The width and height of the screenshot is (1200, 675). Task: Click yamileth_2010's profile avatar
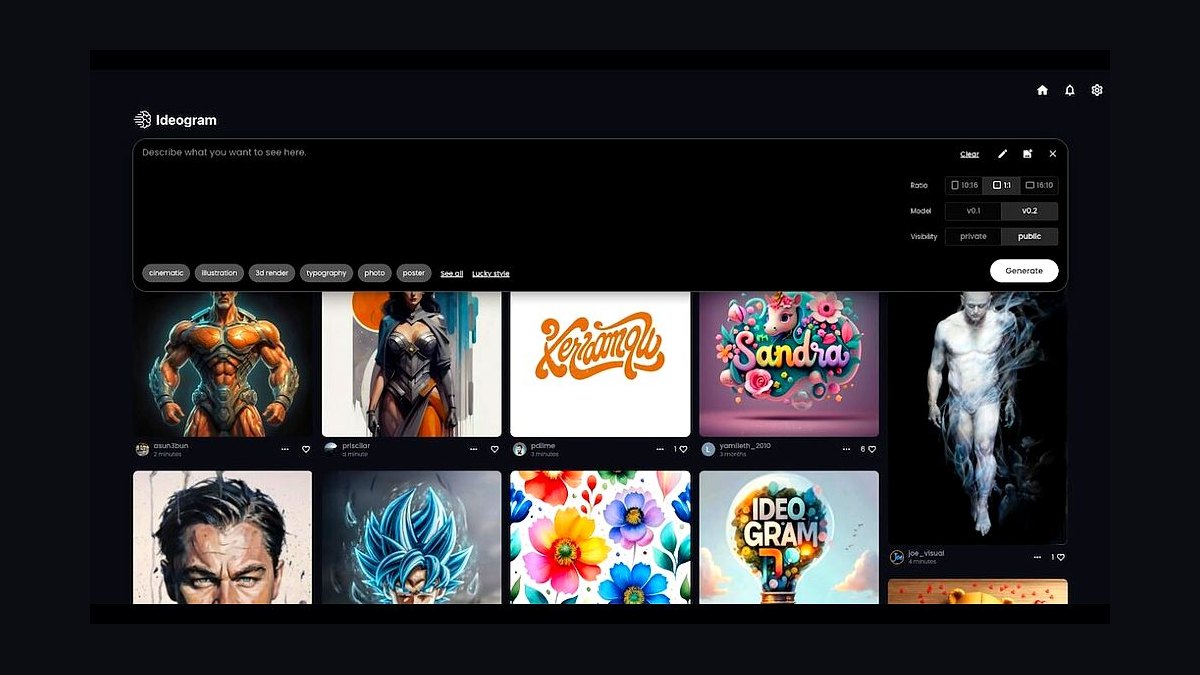click(709, 449)
